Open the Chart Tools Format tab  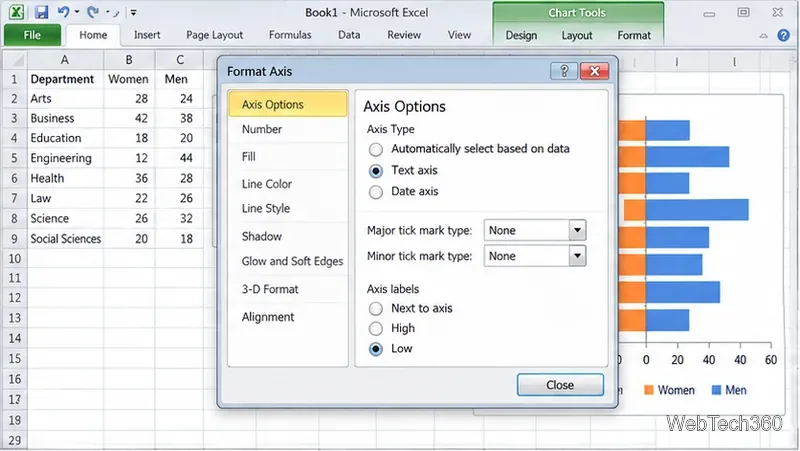click(634, 36)
